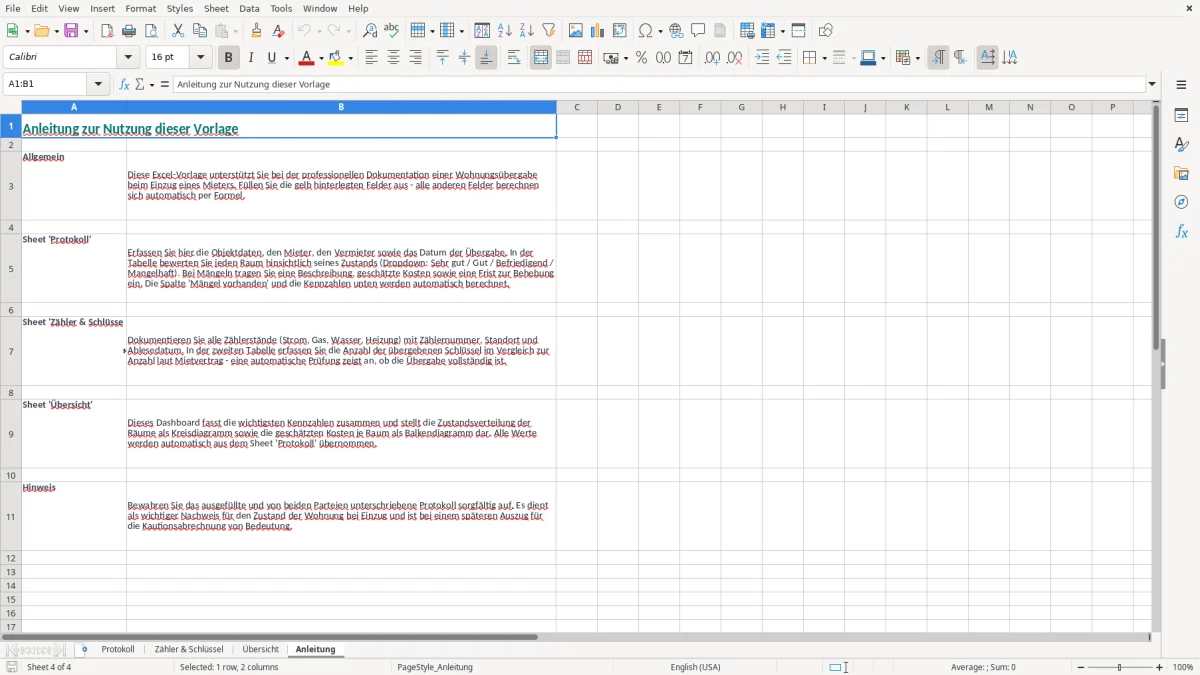Image resolution: width=1200 pixels, height=675 pixels.
Task: Open Font Name dropdown list
Action: pos(128,58)
